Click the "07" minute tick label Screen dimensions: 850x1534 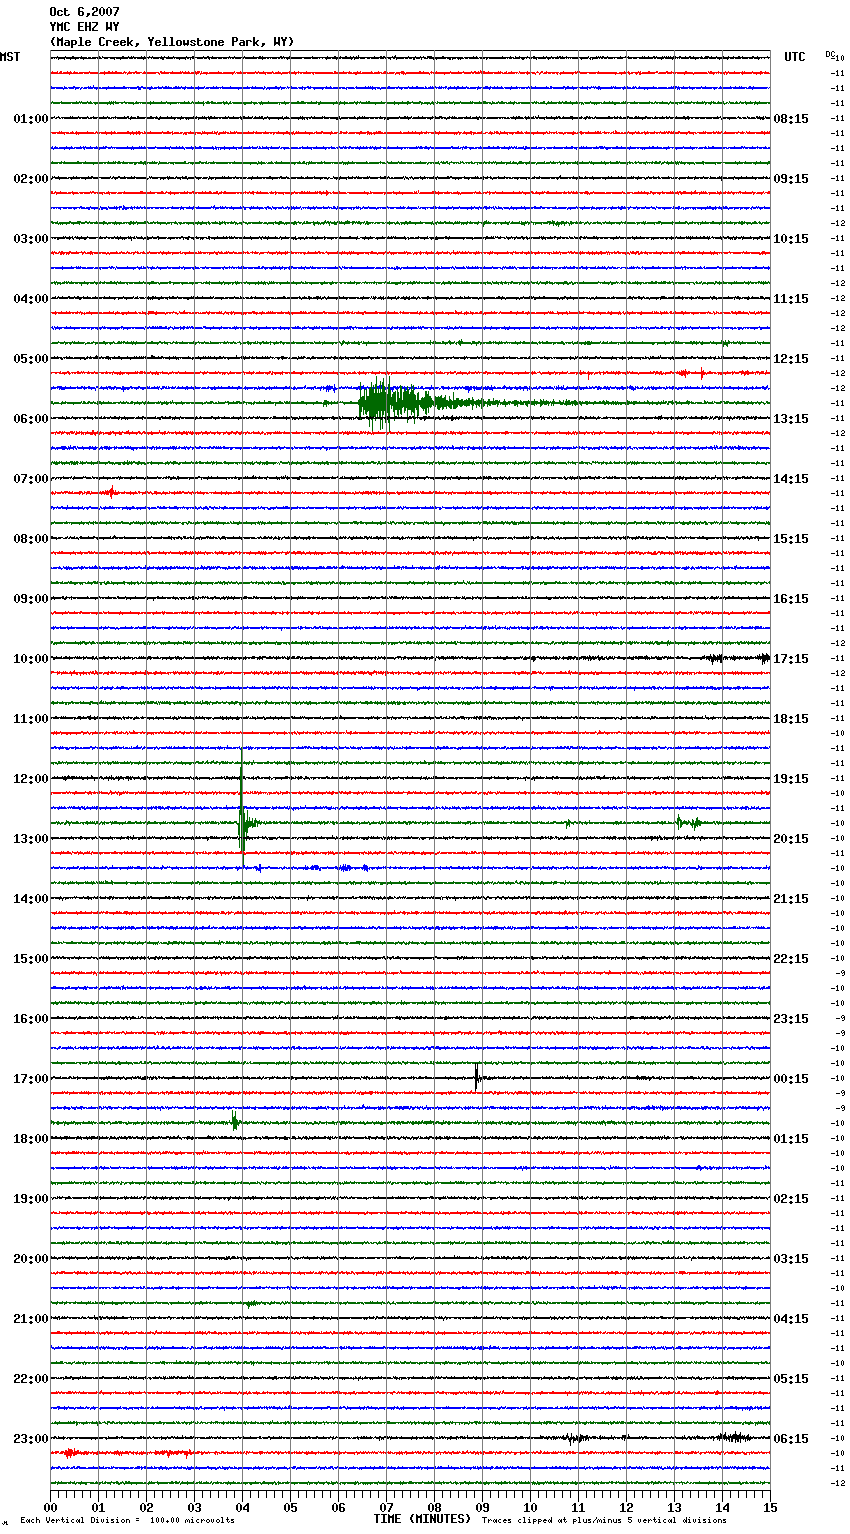386,1507
